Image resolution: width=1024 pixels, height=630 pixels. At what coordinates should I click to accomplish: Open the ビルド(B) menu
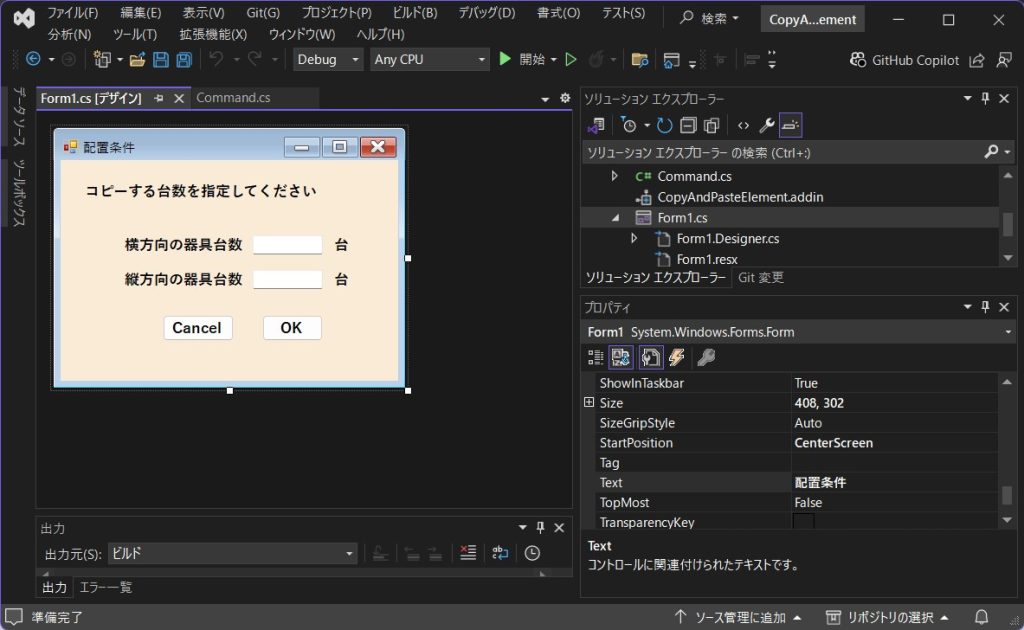pos(413,13)
